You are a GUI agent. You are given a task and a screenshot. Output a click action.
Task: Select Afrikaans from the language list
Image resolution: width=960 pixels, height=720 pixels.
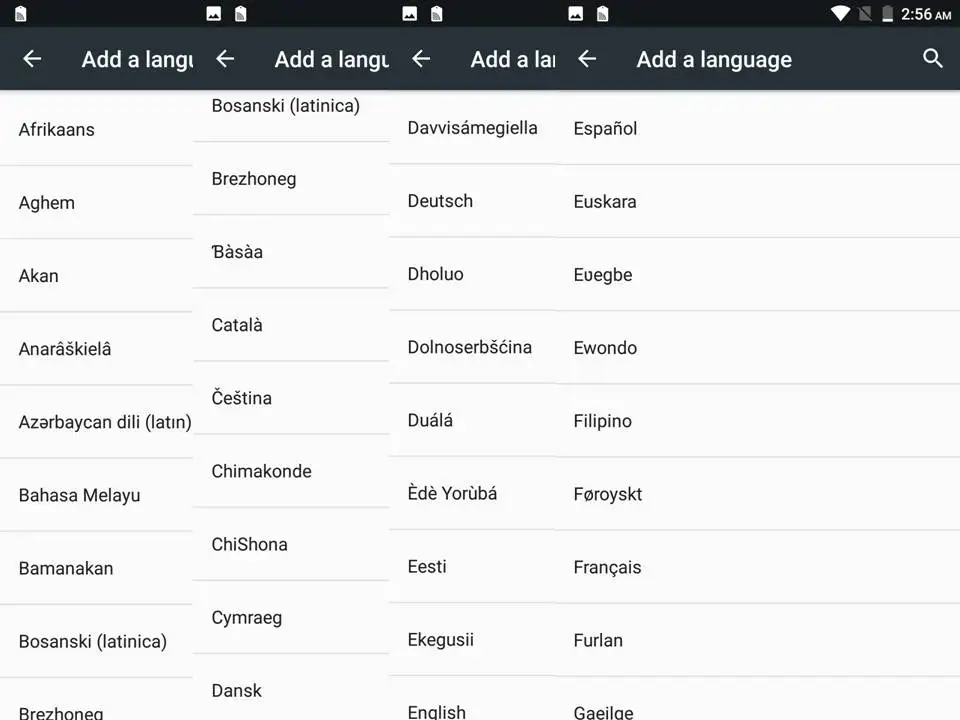pos(57,129)
